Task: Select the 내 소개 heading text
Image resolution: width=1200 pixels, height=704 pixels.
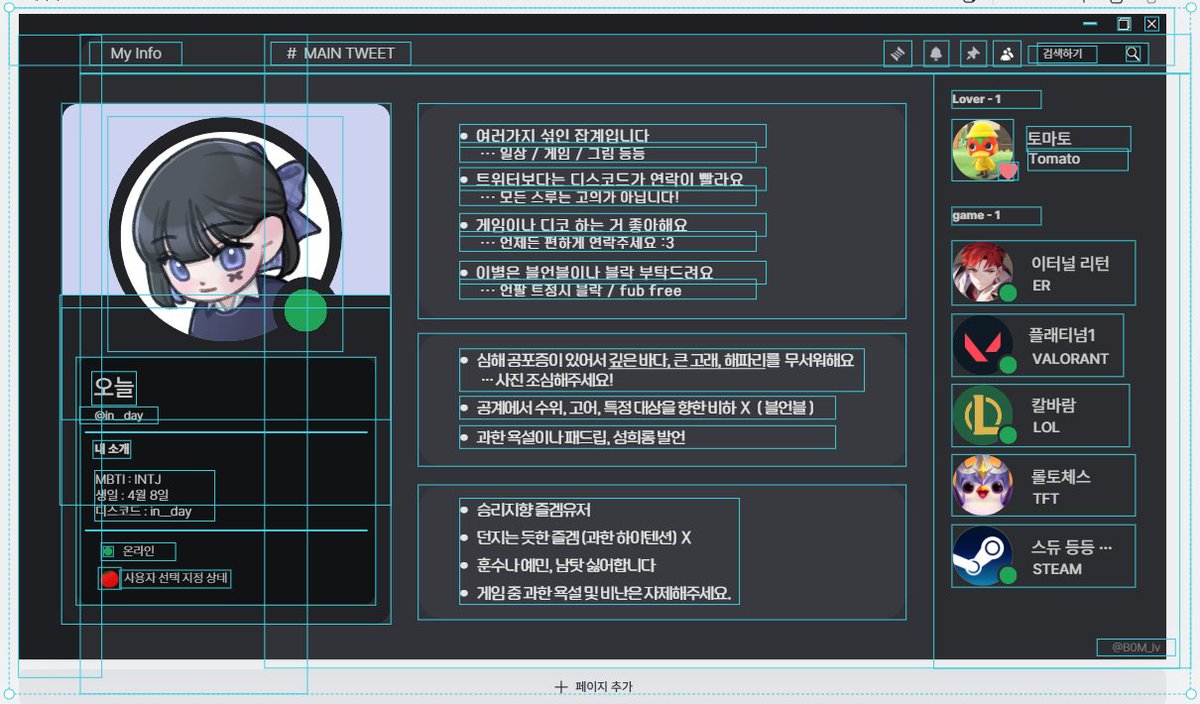Action: coord(112,449)
